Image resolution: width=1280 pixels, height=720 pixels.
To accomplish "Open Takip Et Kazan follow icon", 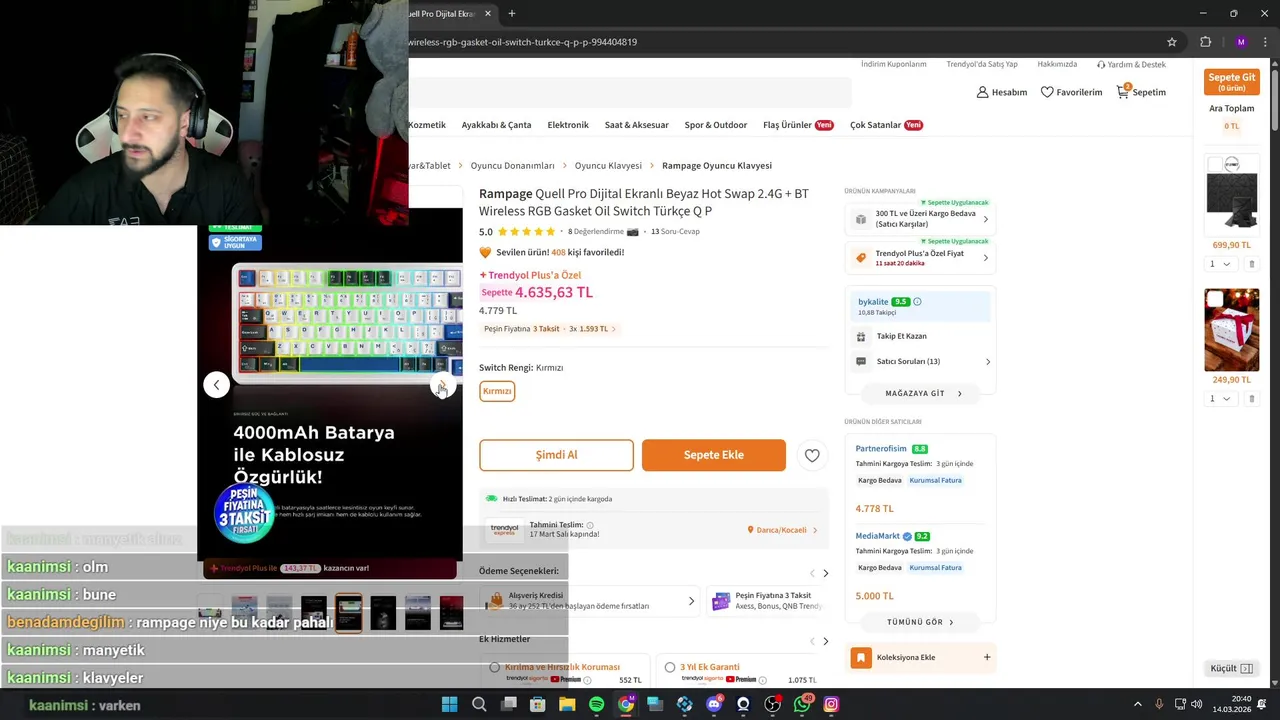I will coord(861,336).
